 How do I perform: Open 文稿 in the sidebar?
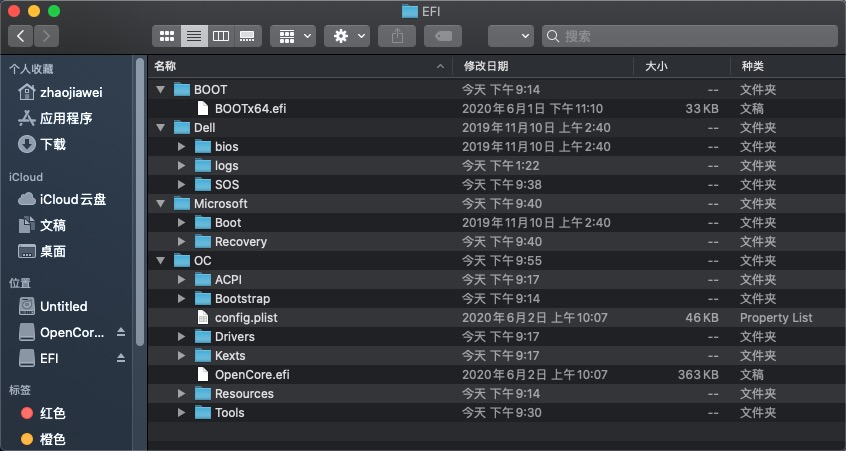pyautogui.click(x=42, y=225)
